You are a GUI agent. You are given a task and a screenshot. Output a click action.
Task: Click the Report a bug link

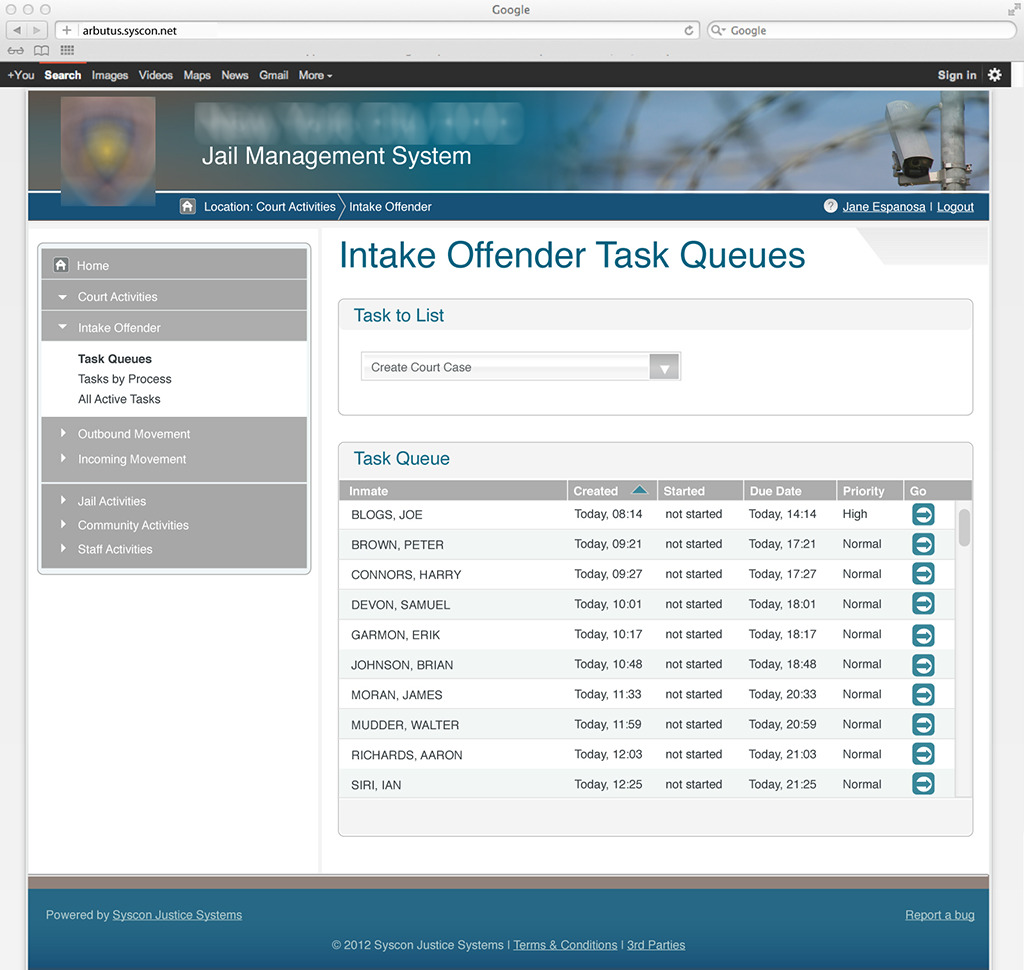point(939,915)
